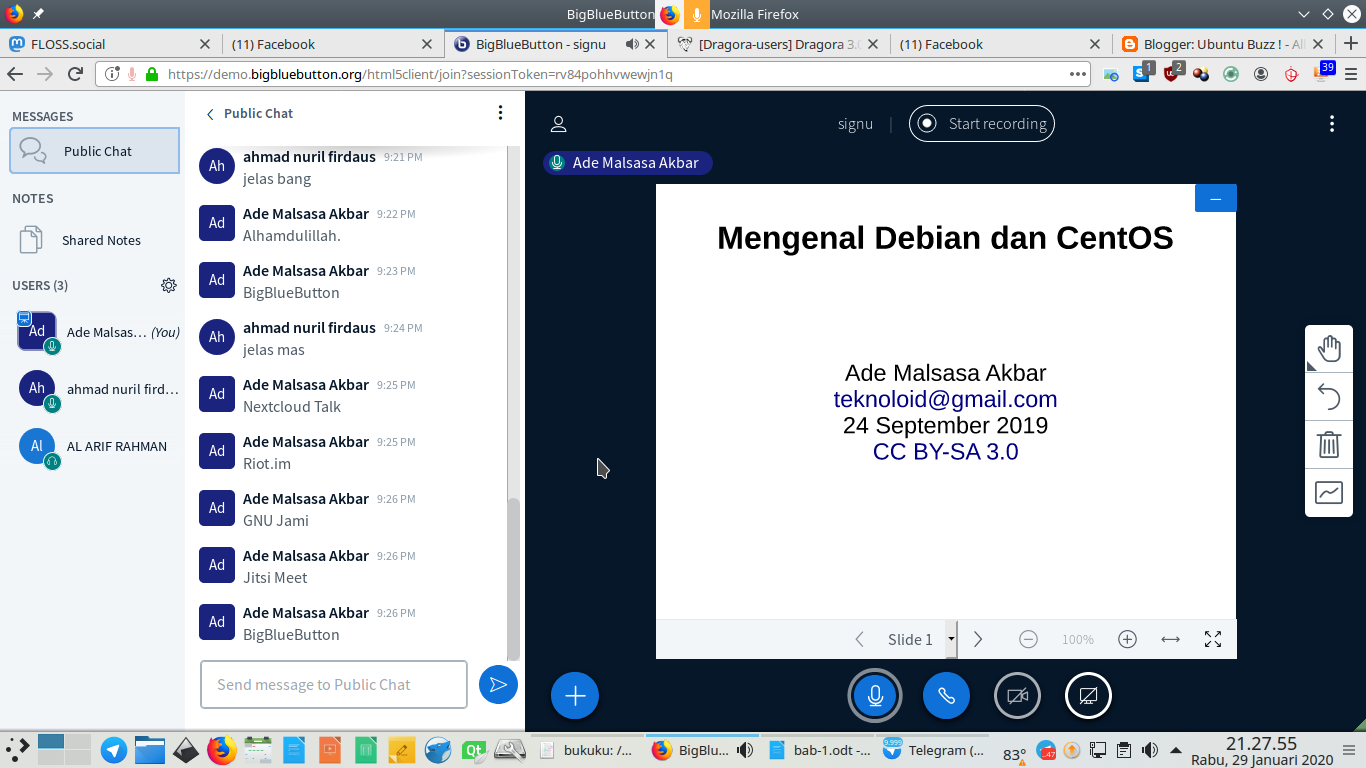The image size is (1366, 768).
Task: Open Telegram from the taskbar launcher
Action: point(113,750)
